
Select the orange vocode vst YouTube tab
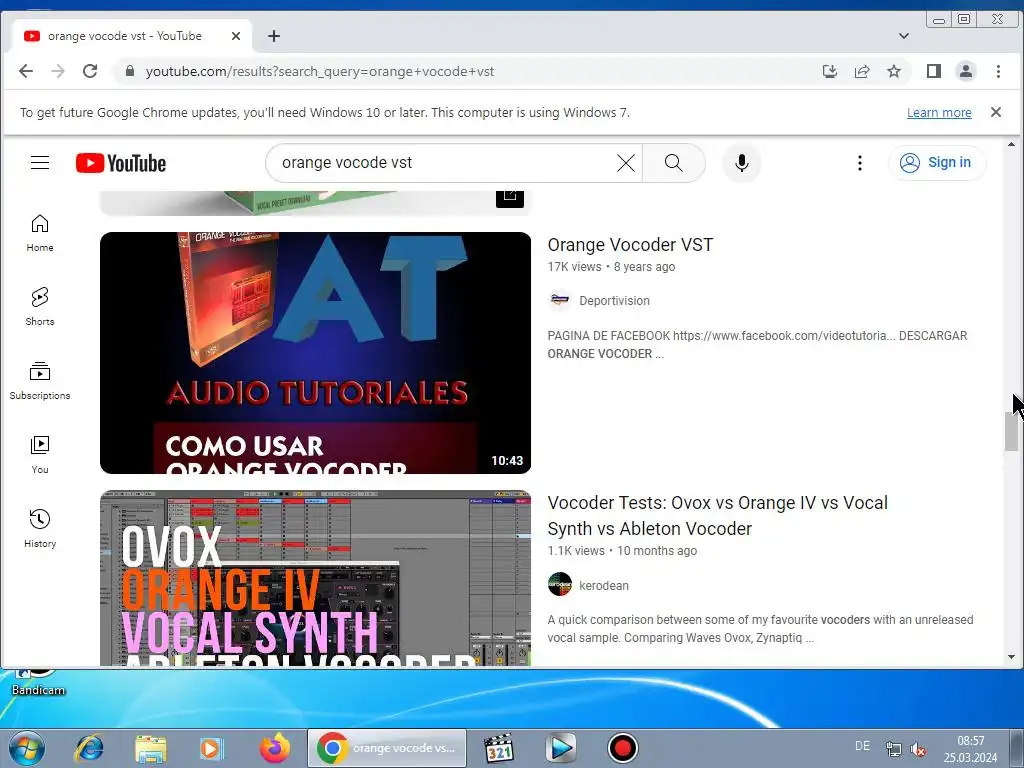125,36
